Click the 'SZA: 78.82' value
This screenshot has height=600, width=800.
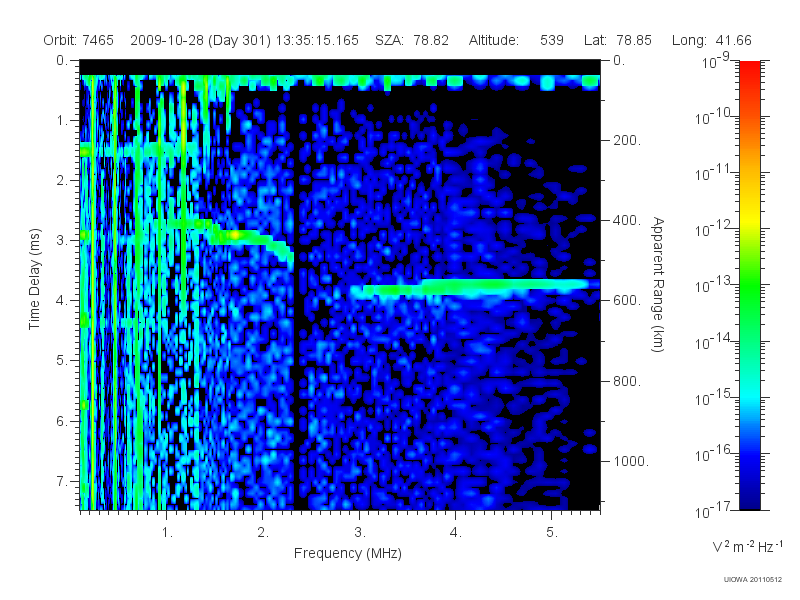[x=412, y=40]
